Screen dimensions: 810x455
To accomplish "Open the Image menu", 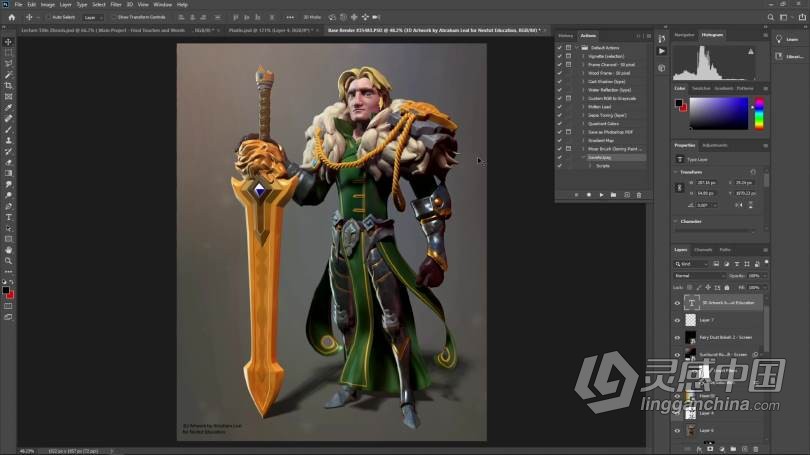I will (x=48, y=5).
